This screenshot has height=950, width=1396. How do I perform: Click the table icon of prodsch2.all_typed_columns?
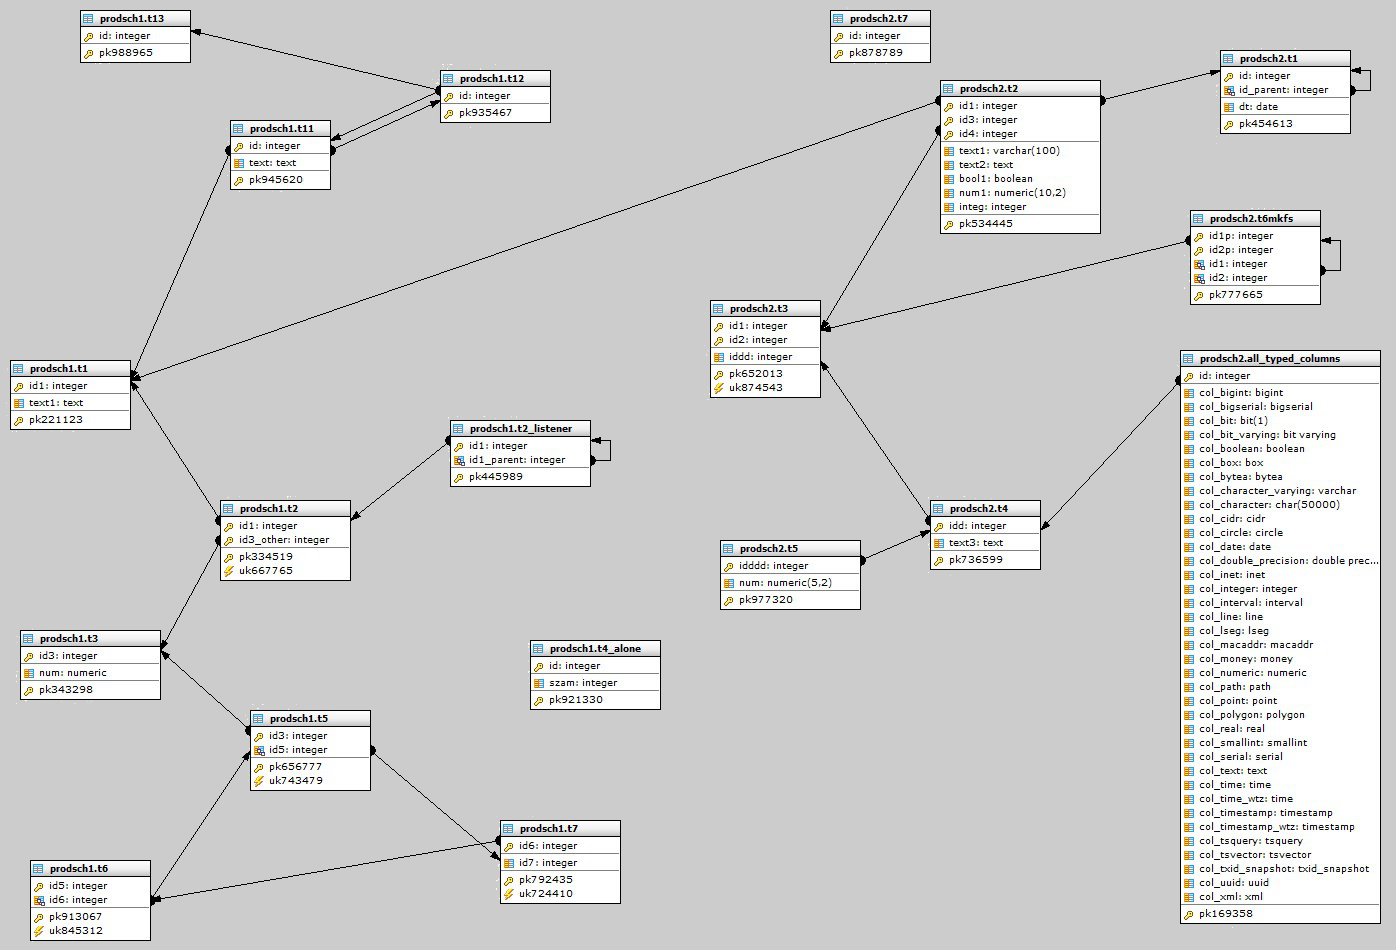pos(1189,359)
